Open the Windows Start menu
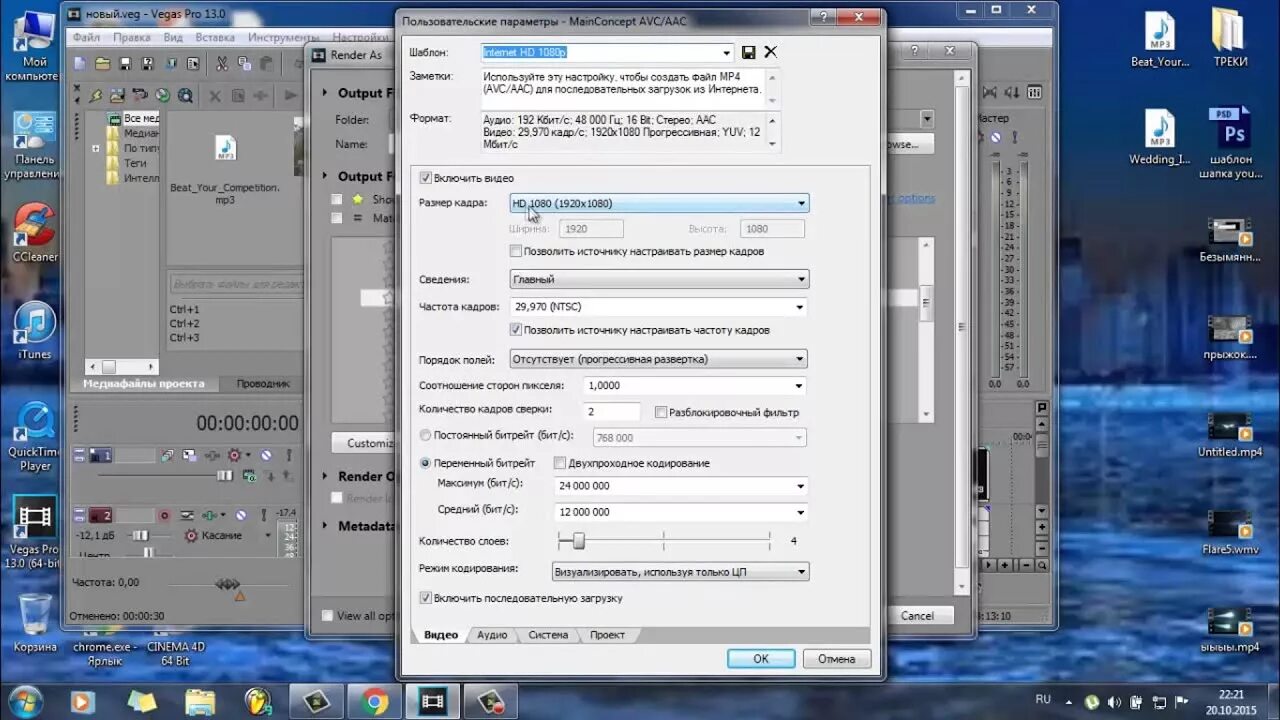This screenshot has height=720, width=1280. 25,700
